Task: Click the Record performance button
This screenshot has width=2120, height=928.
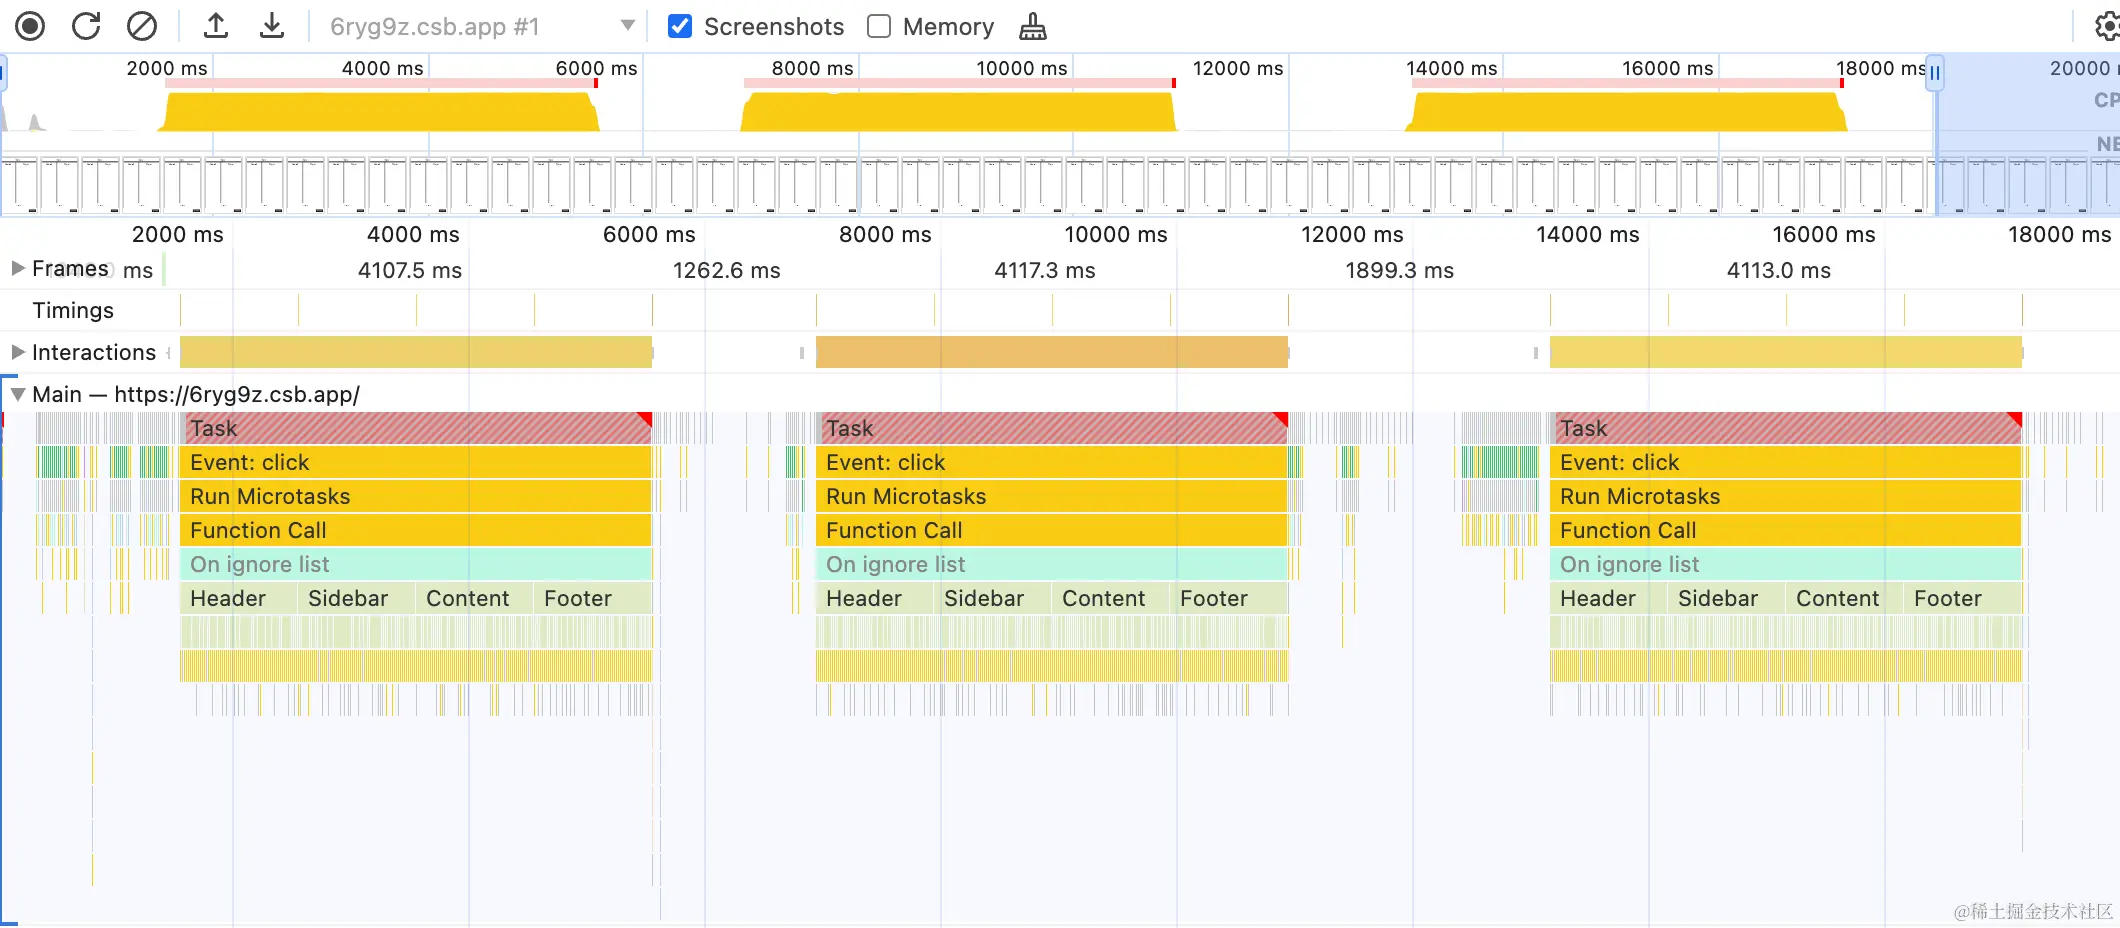Action: tap(30, 26)
